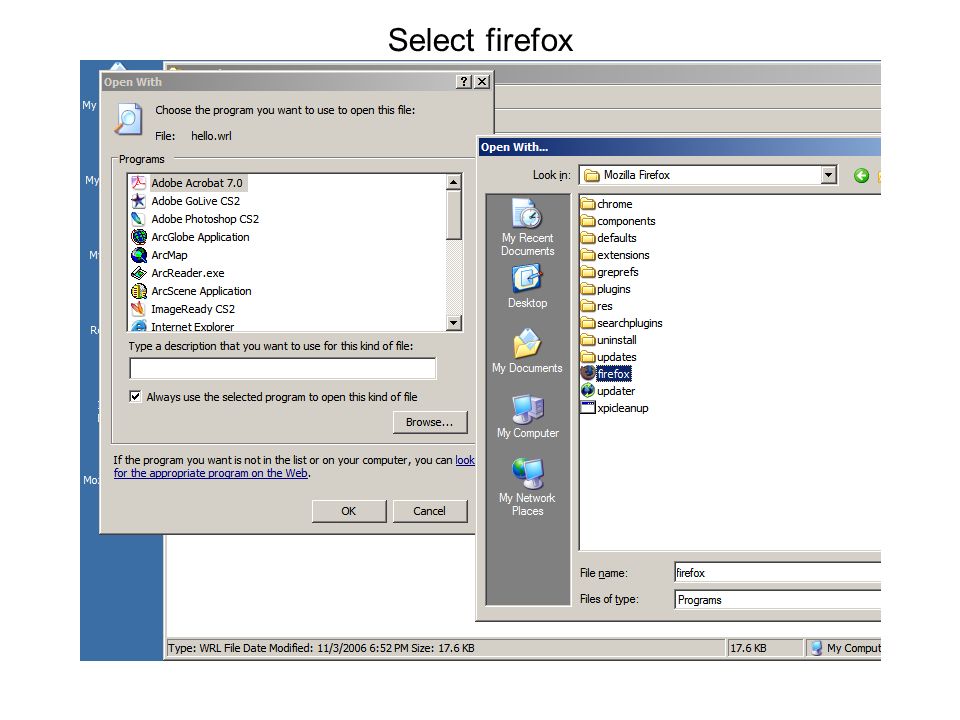
Task: Select the chrome folder
Action: click(x=607, y=204)
